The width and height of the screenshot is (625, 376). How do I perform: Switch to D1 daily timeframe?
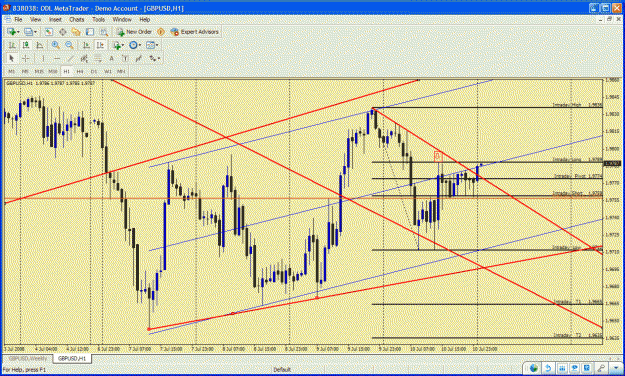(94, 71)
